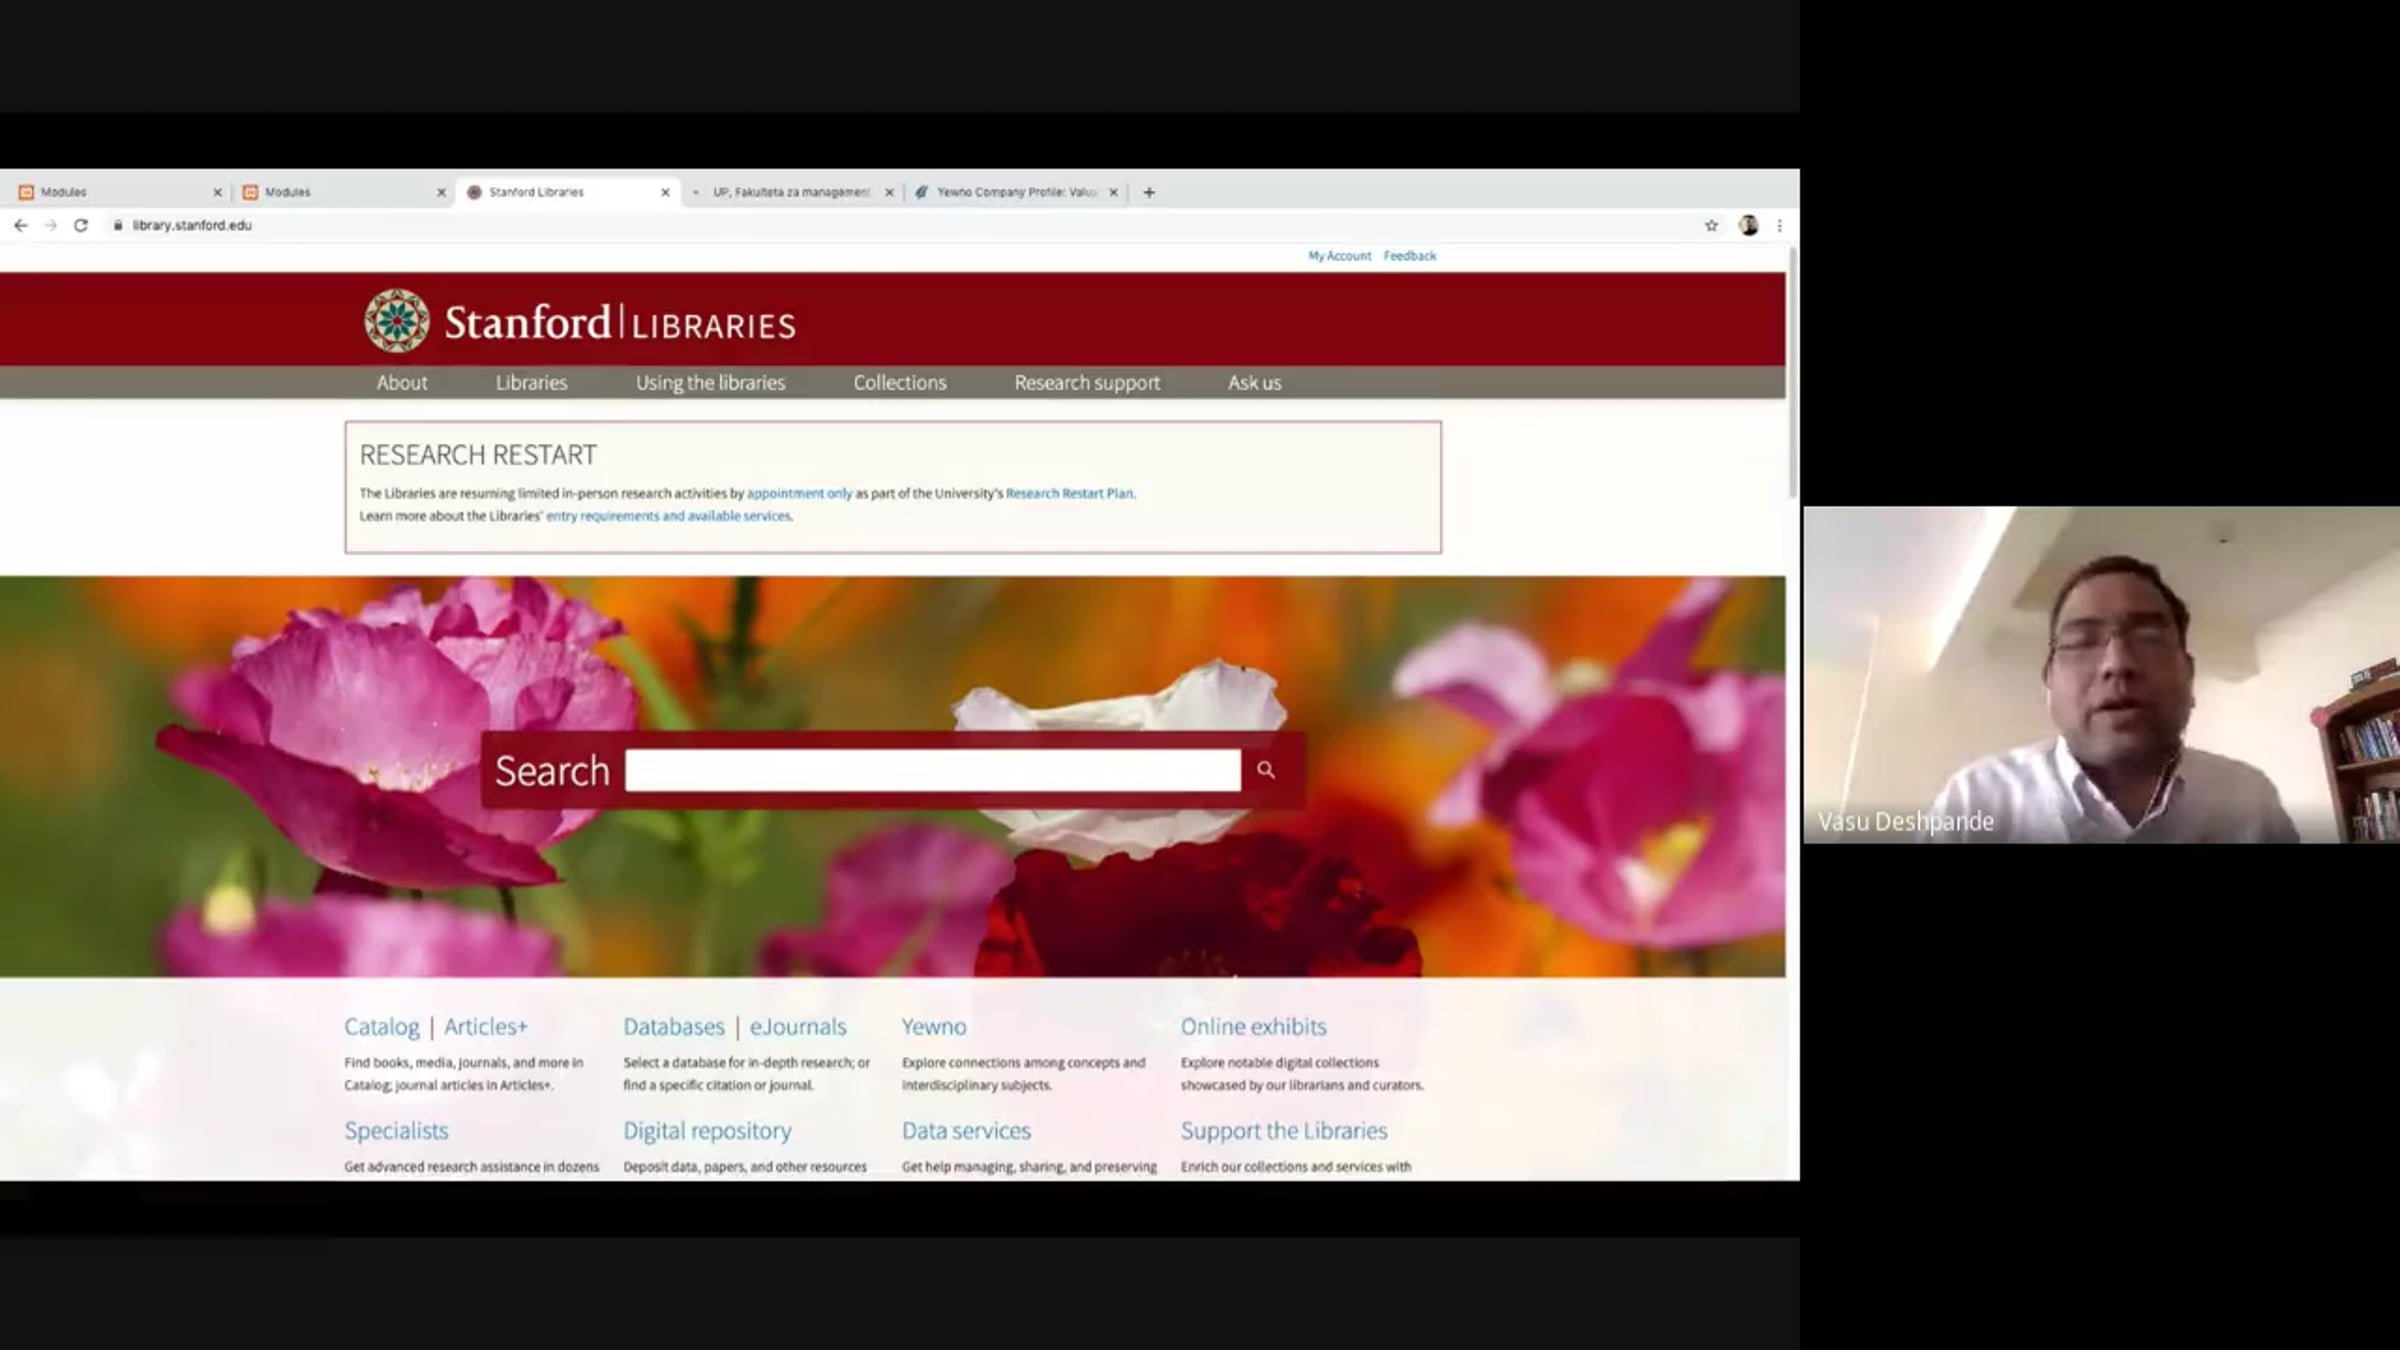Click the RESEARCH RESTART heading

pos(478,455)
